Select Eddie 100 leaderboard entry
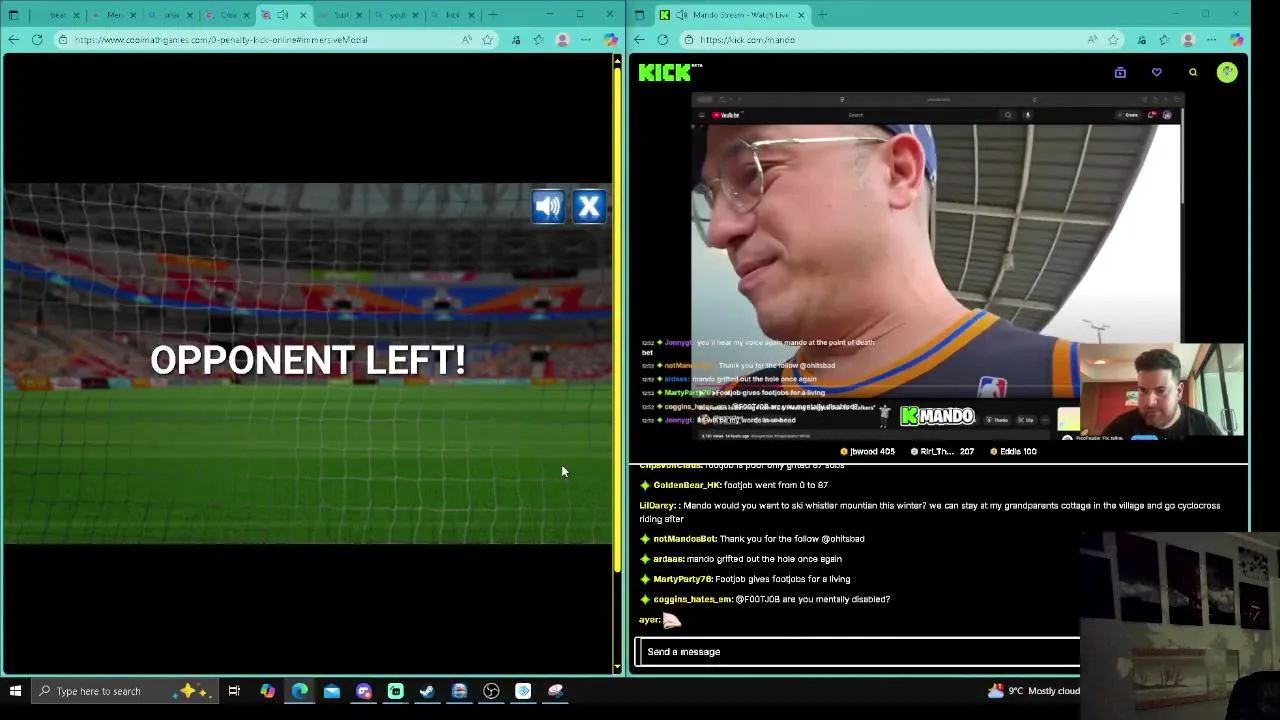The height and width of the screenshot is (720, 1280). coord(1013,451)
